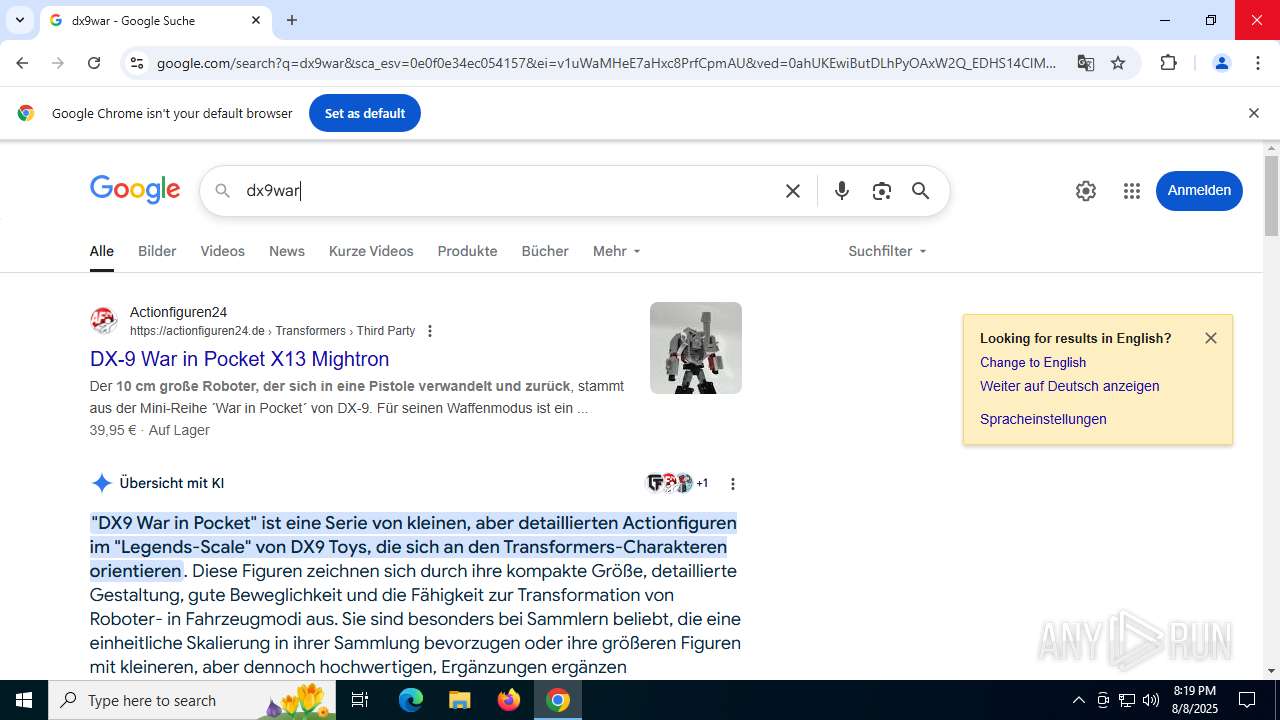1280x720 pixels.
Task: Open the Chrome profile icon
Action: point(1222,63)
